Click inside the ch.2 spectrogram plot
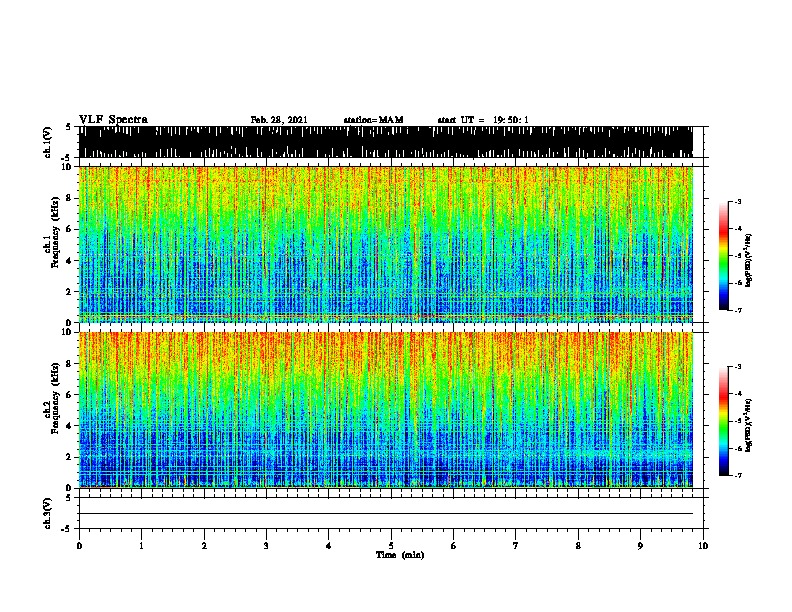The image size is (792, 612). pos(386,410)
